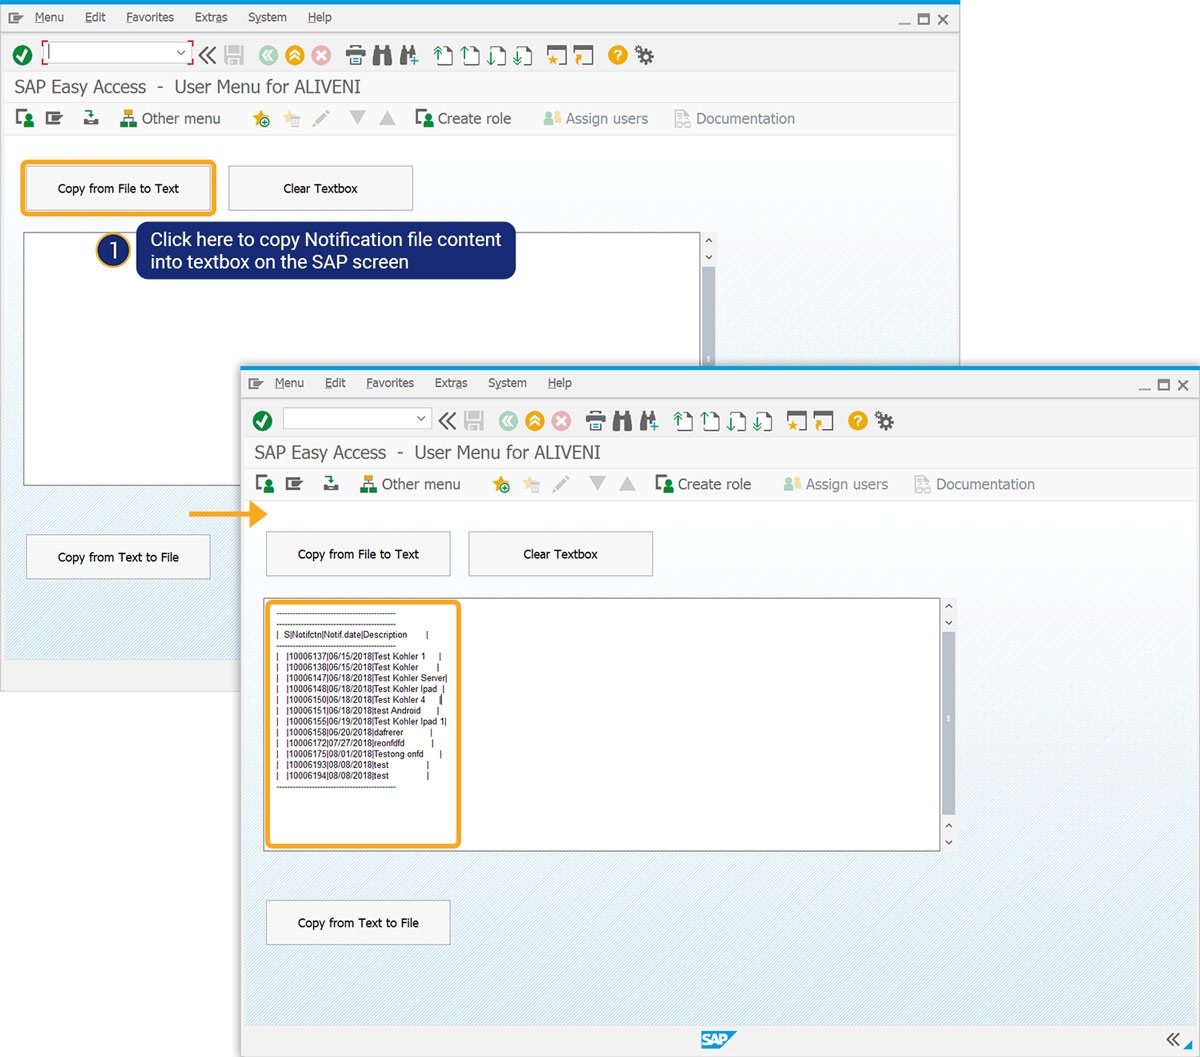The width and height of the screenshot is (1200, 1057).
Task: Click Copy from File to Text, back window
Action: tap(118, 188)
